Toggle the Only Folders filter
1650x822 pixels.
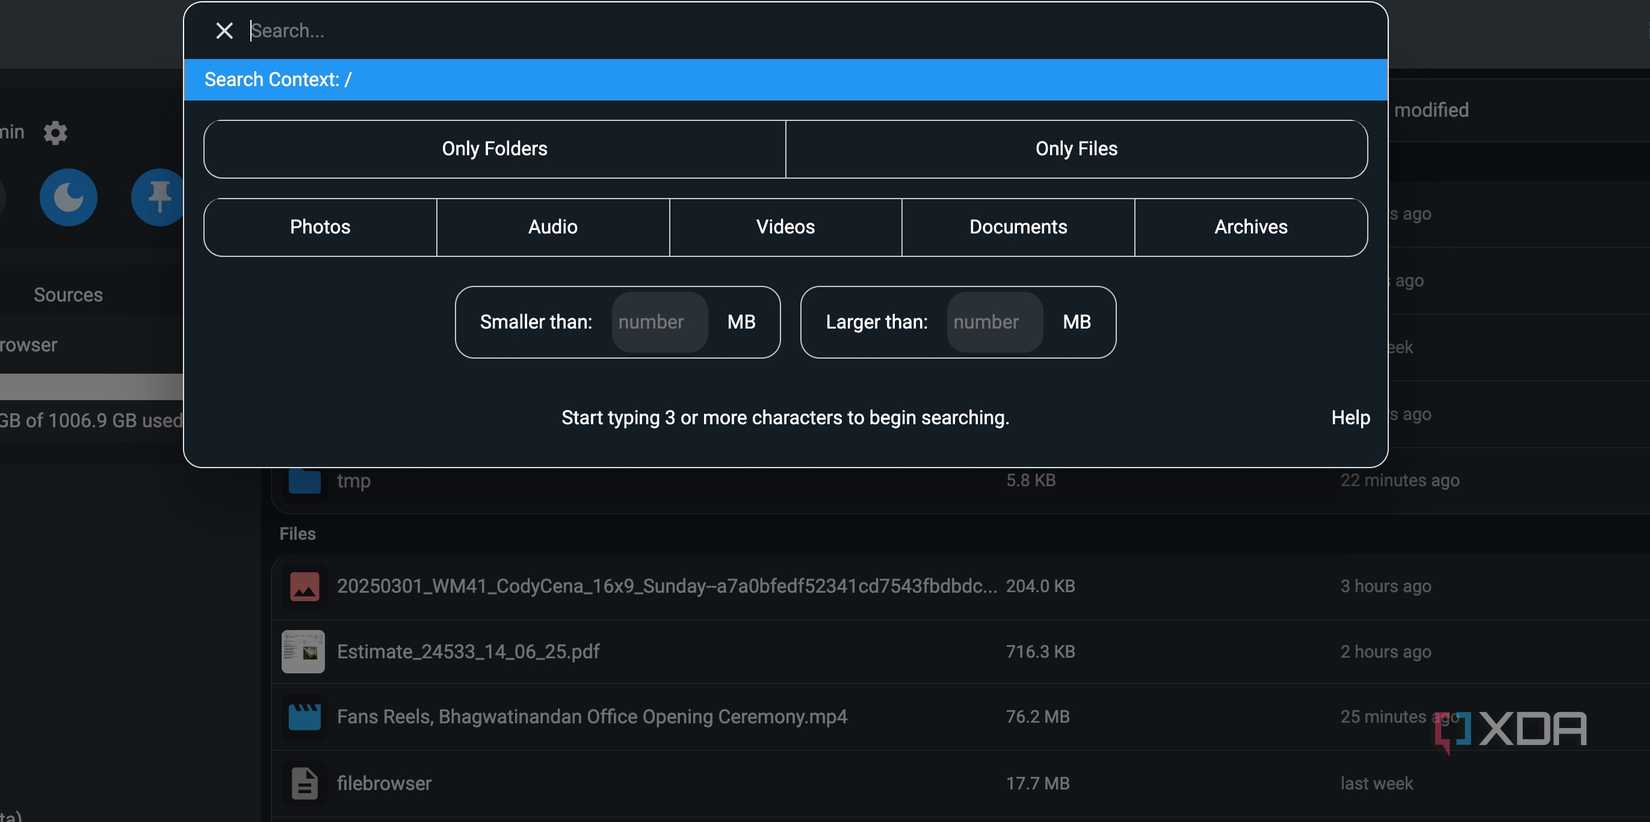tap(495, 149)
